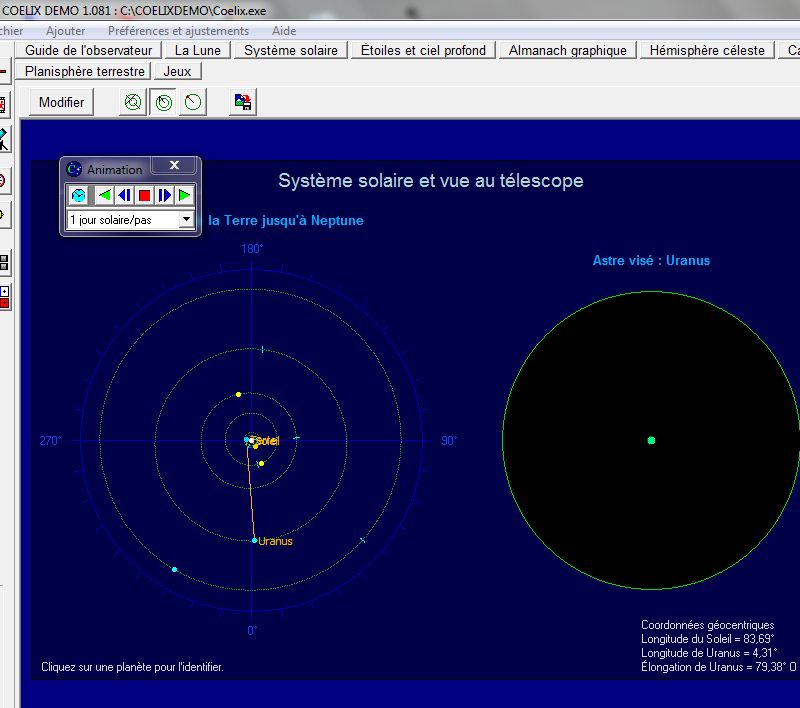The height and width of the screenshot is (708, 800).
Task: Click 'Cliquez sur une planète pour l'identifier' hint
Action: (132, 667)
